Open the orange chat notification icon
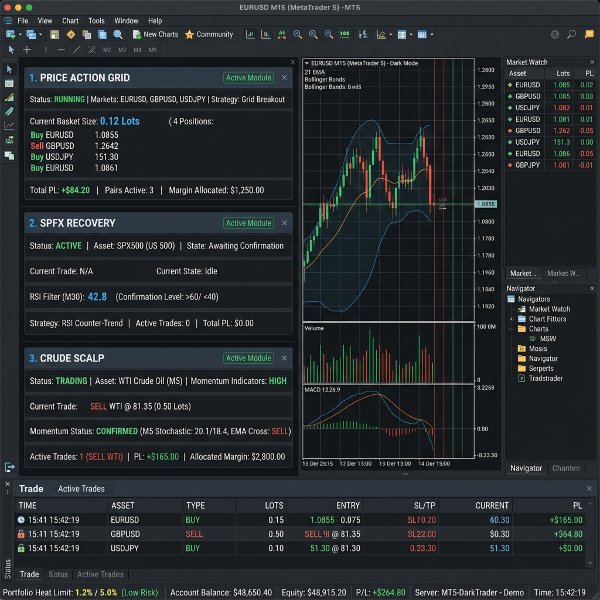Screen dimensions: 600x600 589,34
